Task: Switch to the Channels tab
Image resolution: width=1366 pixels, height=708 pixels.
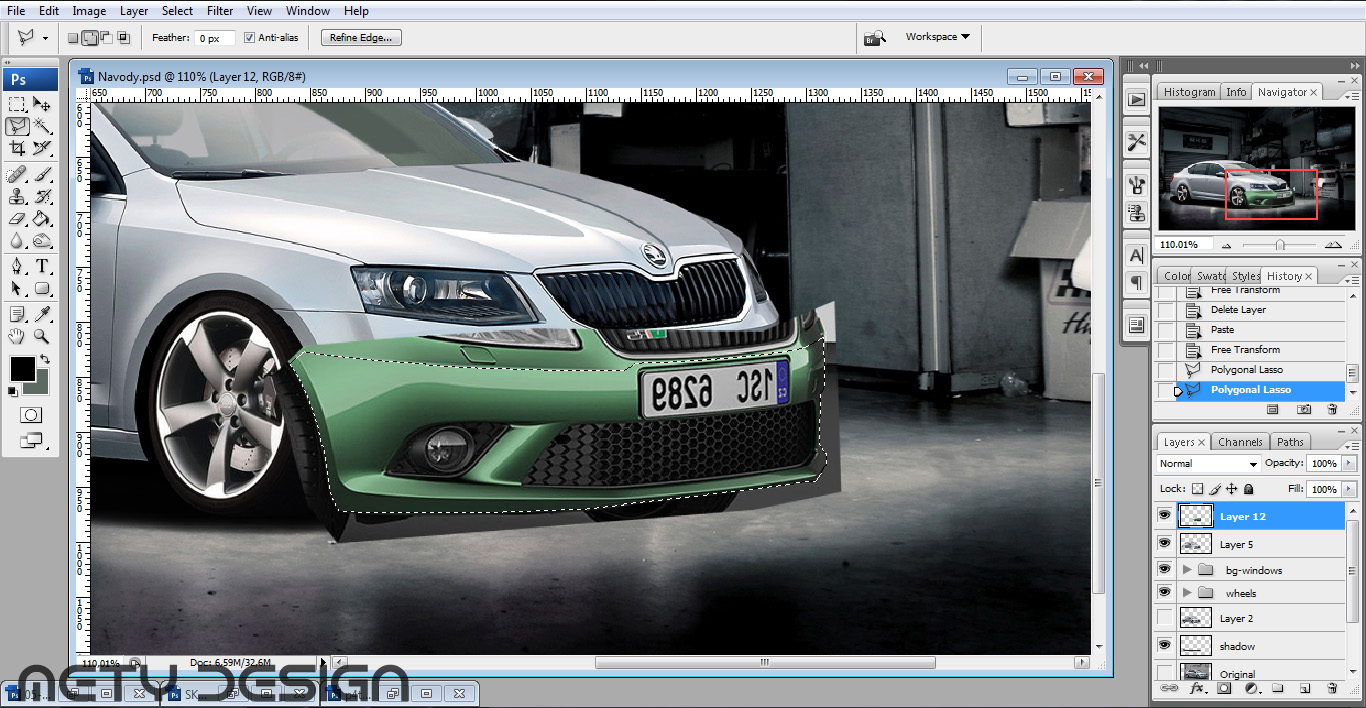Action: [1240, 442]
